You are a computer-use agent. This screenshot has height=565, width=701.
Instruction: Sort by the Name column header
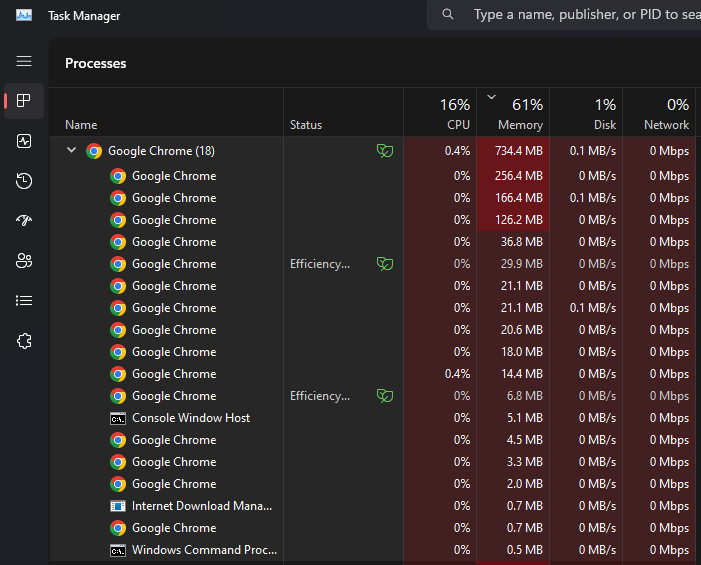tap(166, 112)
